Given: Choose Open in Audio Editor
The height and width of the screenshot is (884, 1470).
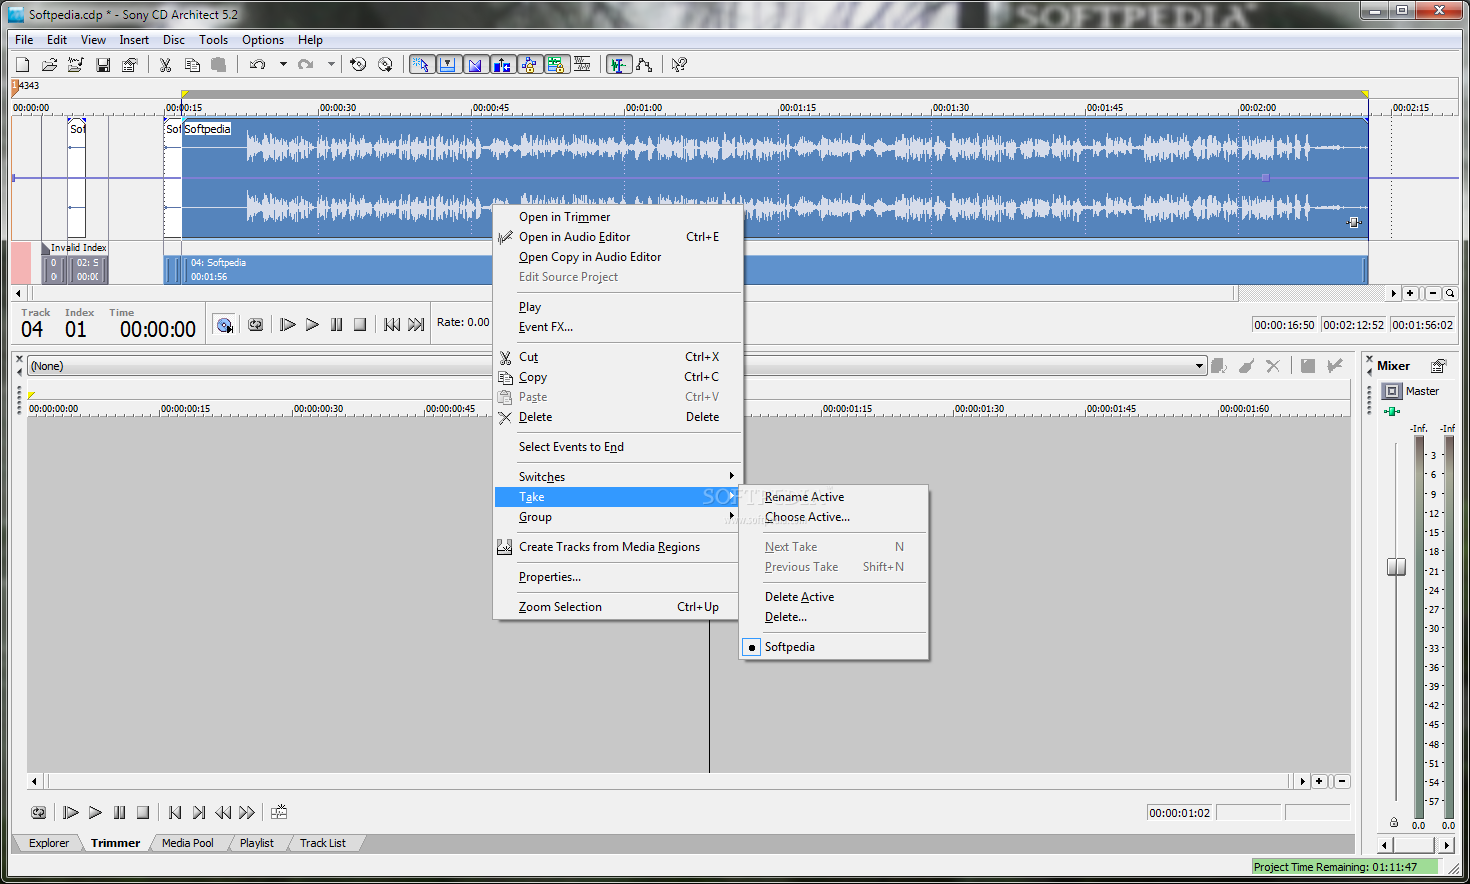Looking at the screenshot, I should (x=618, y=237).
